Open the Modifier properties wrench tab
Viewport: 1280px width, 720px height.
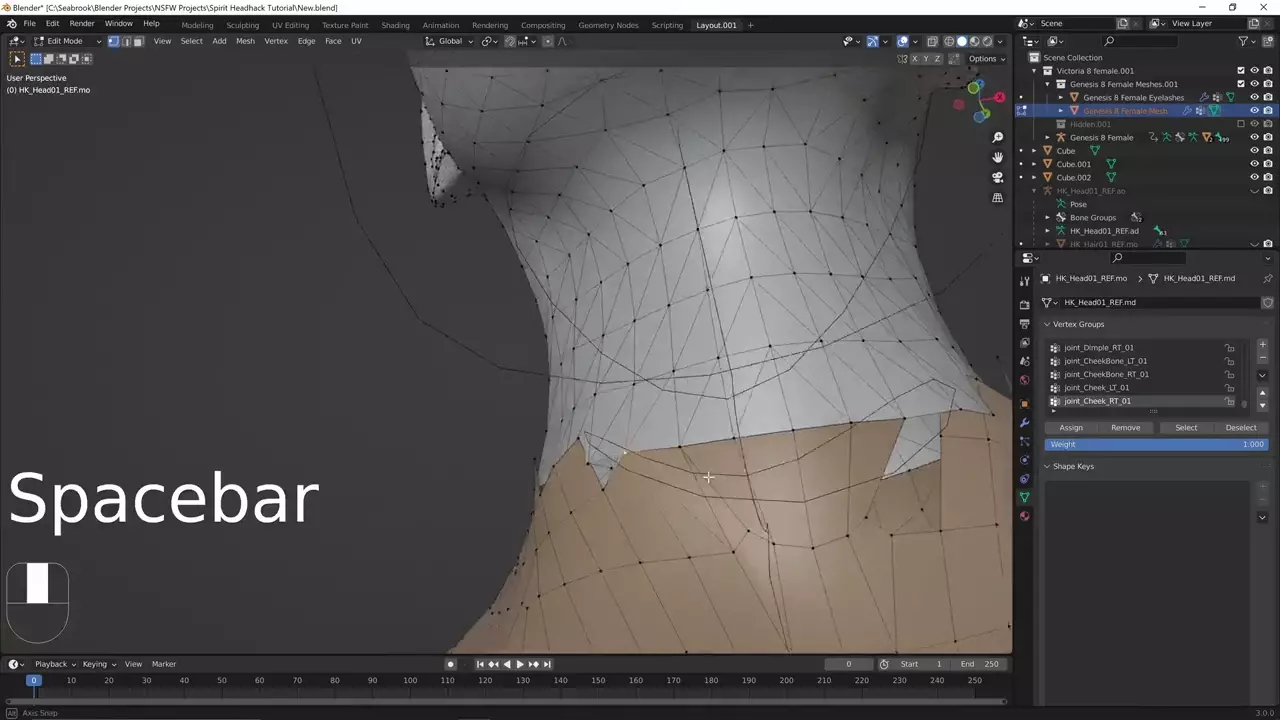1024,422
